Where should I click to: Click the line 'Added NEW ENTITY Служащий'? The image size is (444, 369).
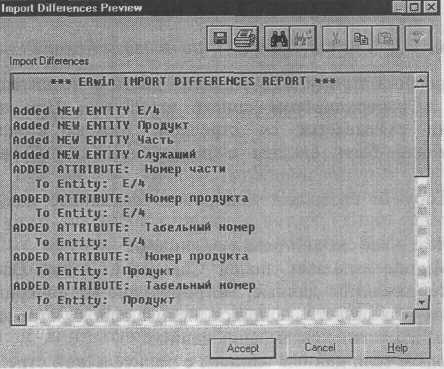coord(104,155)
